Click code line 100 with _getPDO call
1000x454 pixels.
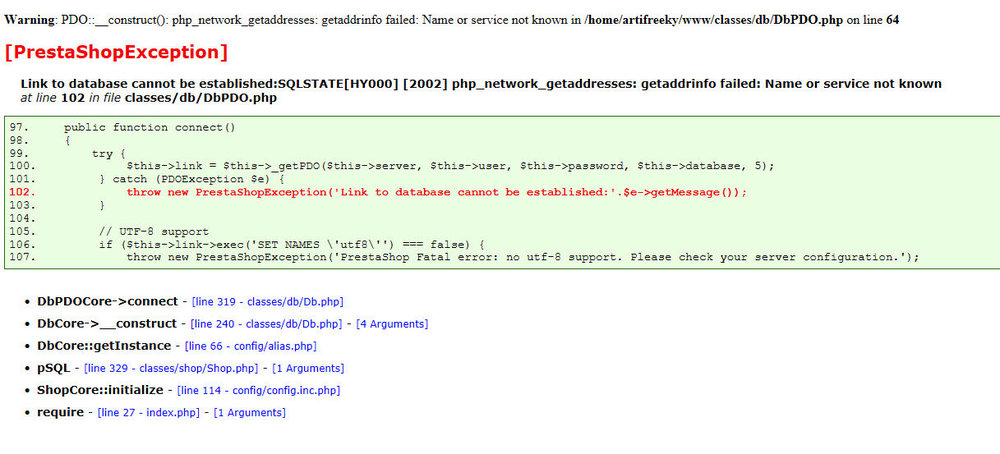[450, 166]
